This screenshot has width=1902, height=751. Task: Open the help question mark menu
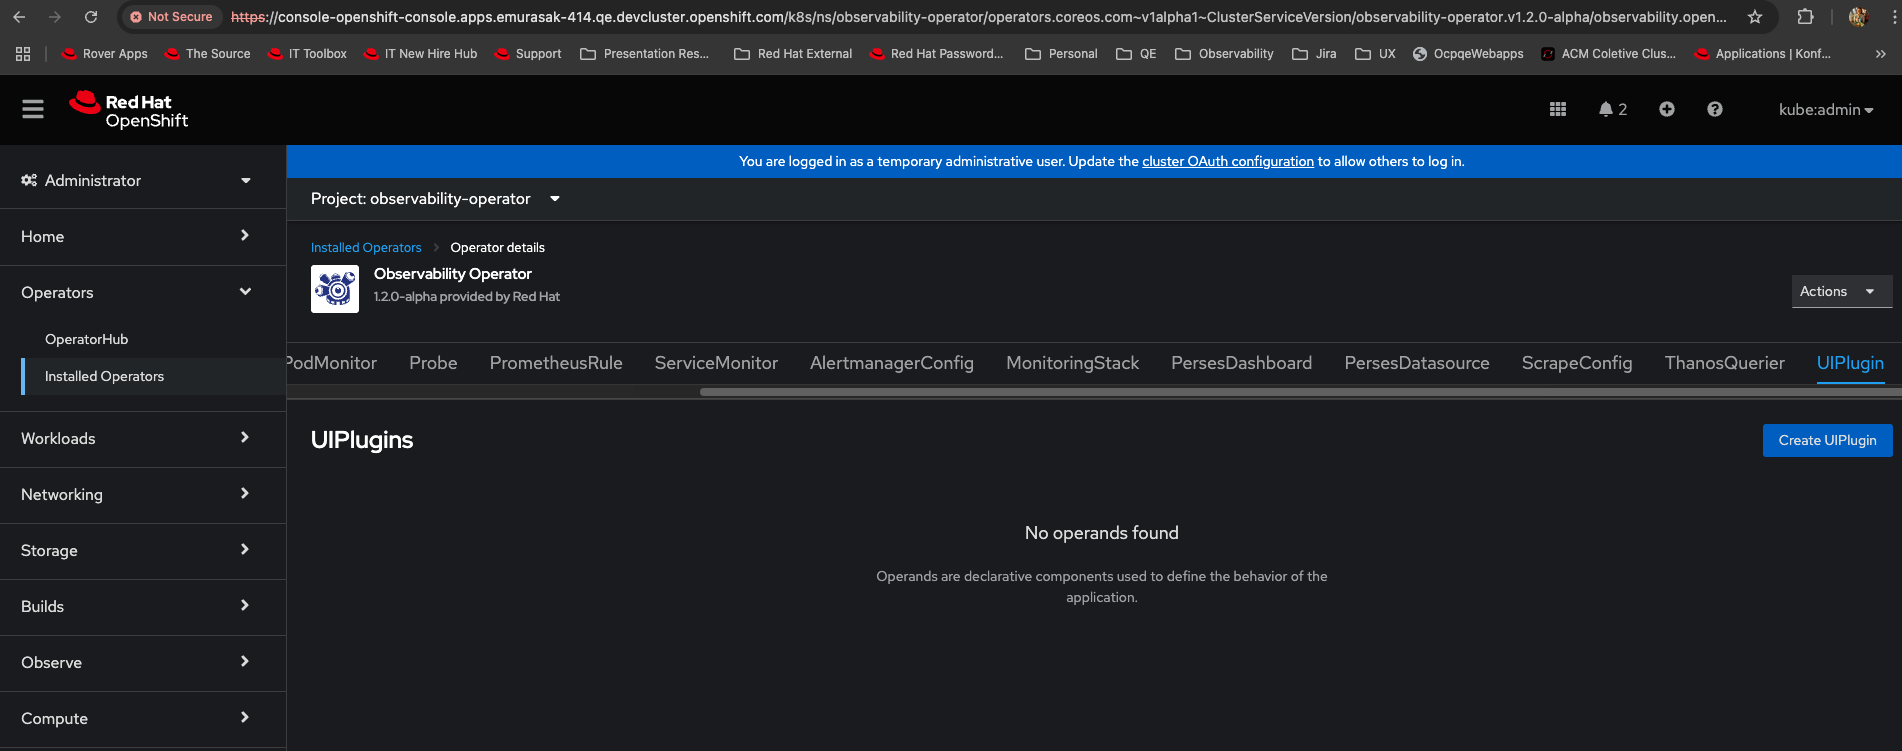click(x=1715, y=109)
